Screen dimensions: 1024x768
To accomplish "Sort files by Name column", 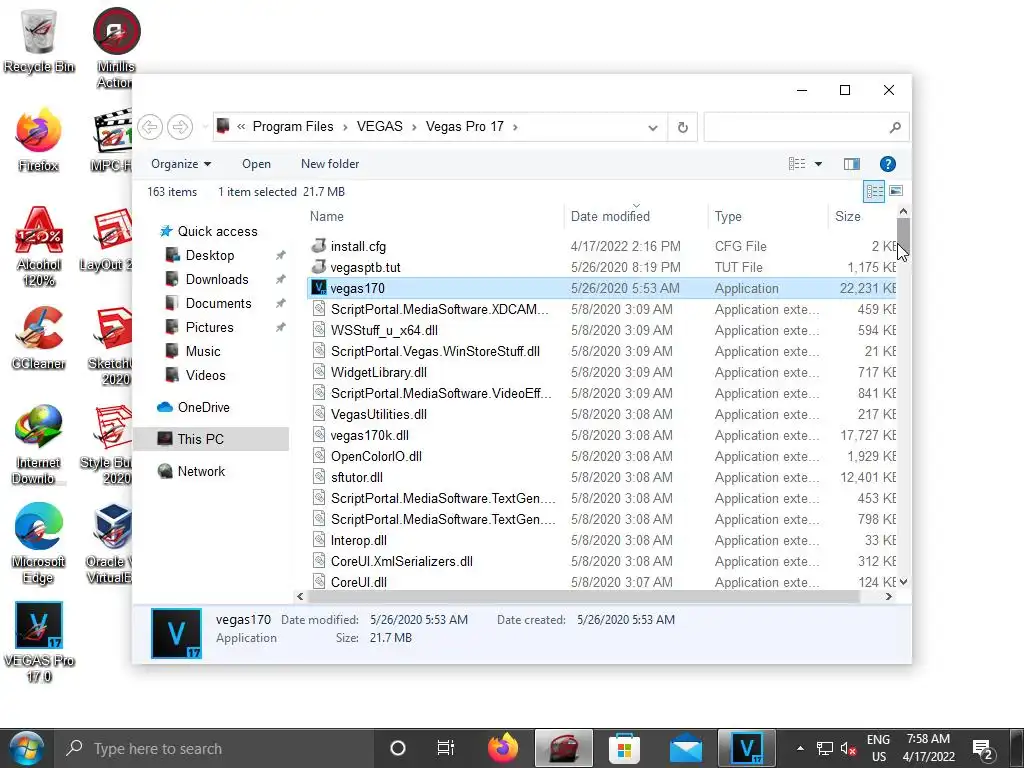I will pyautogui.click(x=435, y=216).
